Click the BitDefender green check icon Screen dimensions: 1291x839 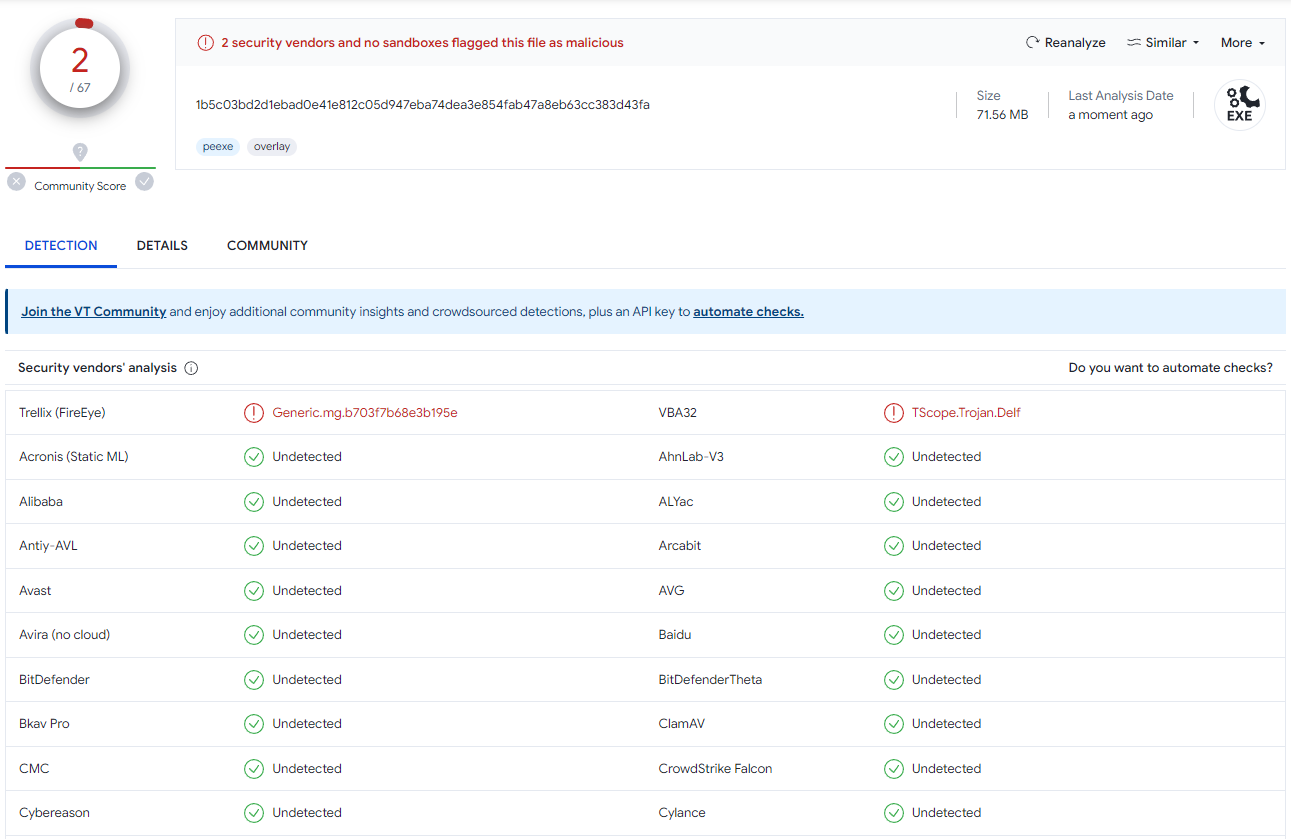[254, 680]
